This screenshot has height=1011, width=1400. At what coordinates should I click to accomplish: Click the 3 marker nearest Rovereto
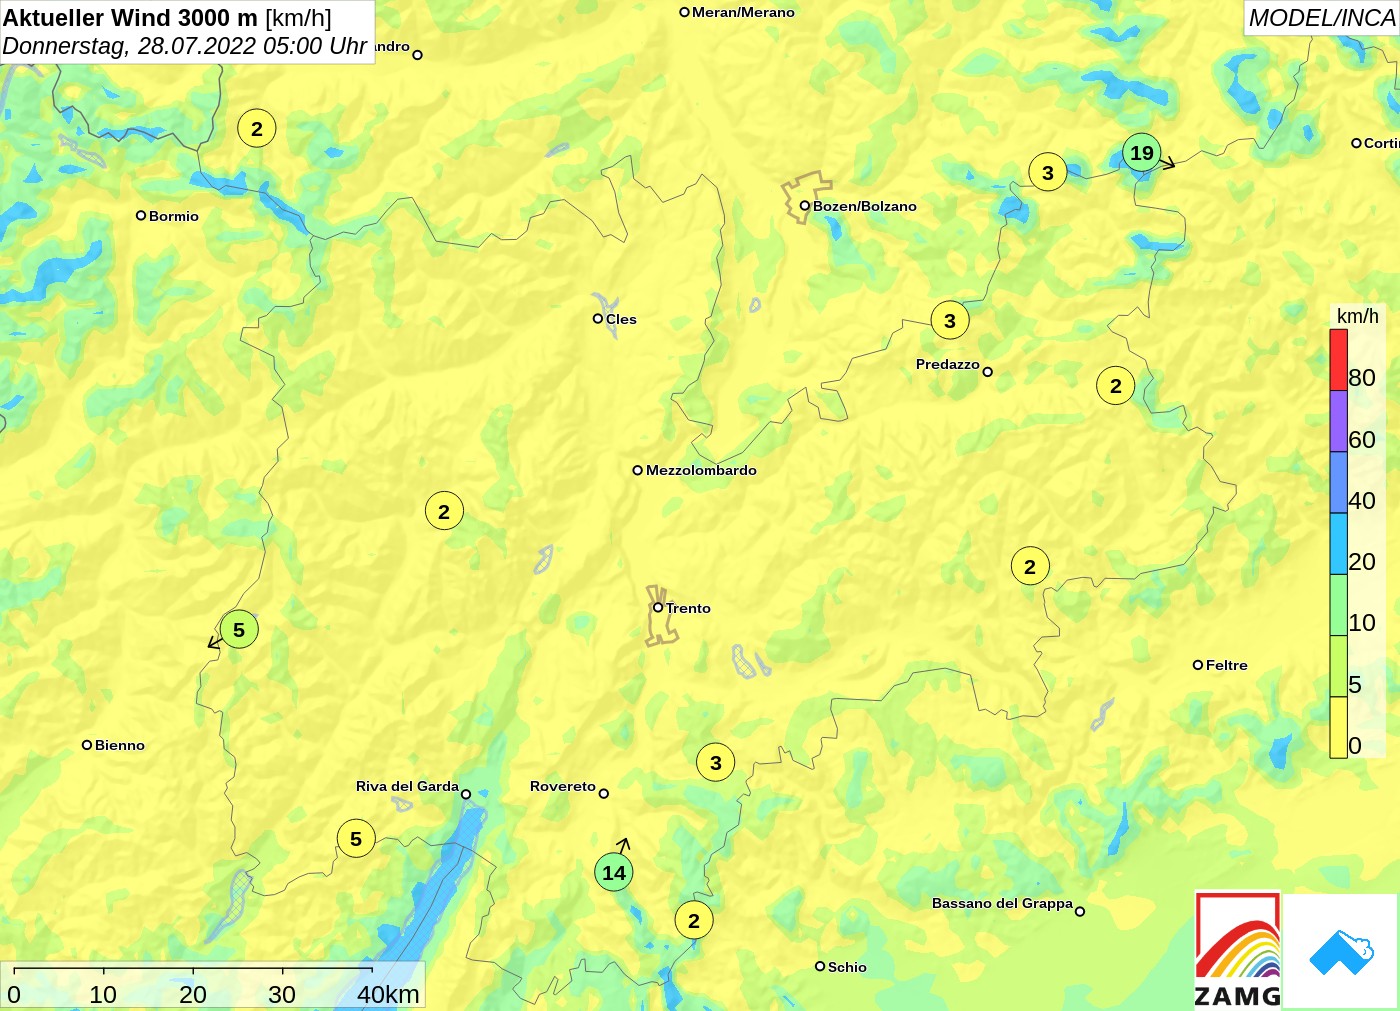pyautogui.click(x=715, y=763)
